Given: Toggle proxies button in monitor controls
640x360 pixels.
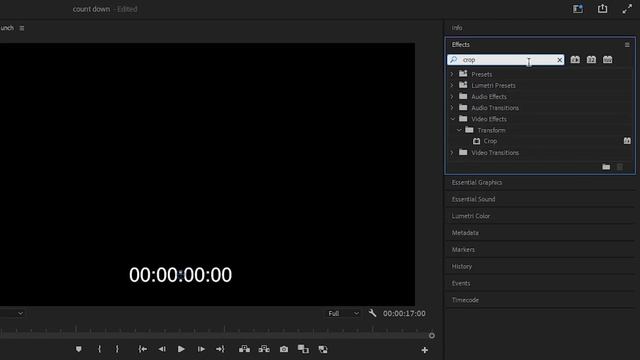Looking at the screenshot, I should [x=323, y=349].
